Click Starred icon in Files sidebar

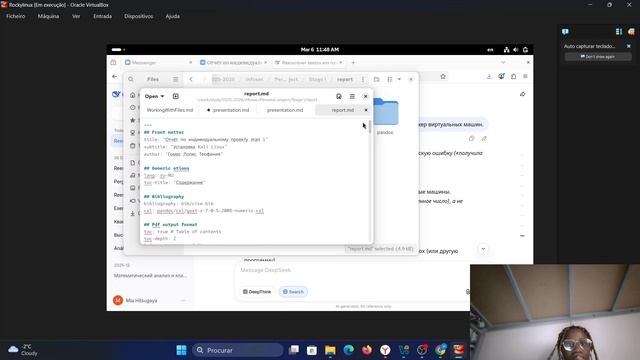tap(133, 120)
